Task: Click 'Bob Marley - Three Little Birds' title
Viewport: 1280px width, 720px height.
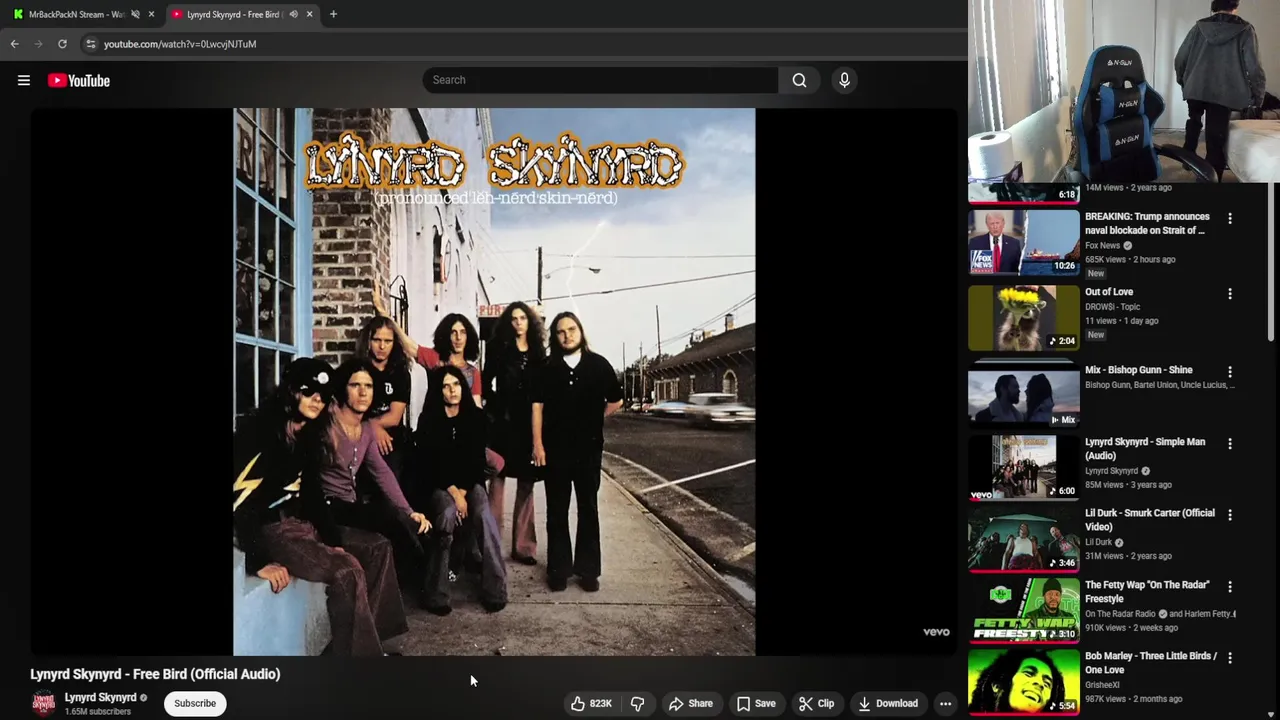Action: tap(1151, 663)
